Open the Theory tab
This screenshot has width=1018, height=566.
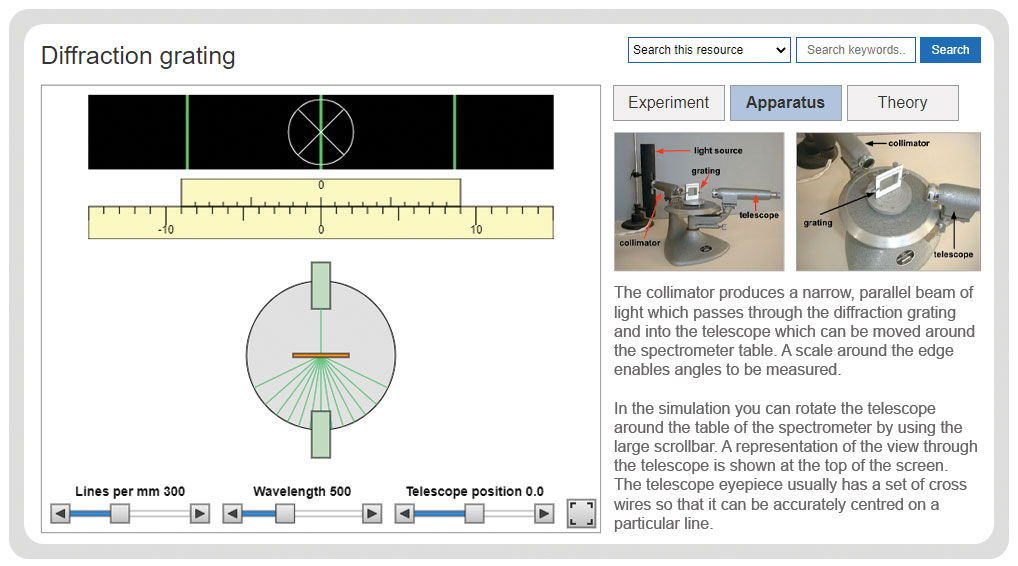(902, 103)
